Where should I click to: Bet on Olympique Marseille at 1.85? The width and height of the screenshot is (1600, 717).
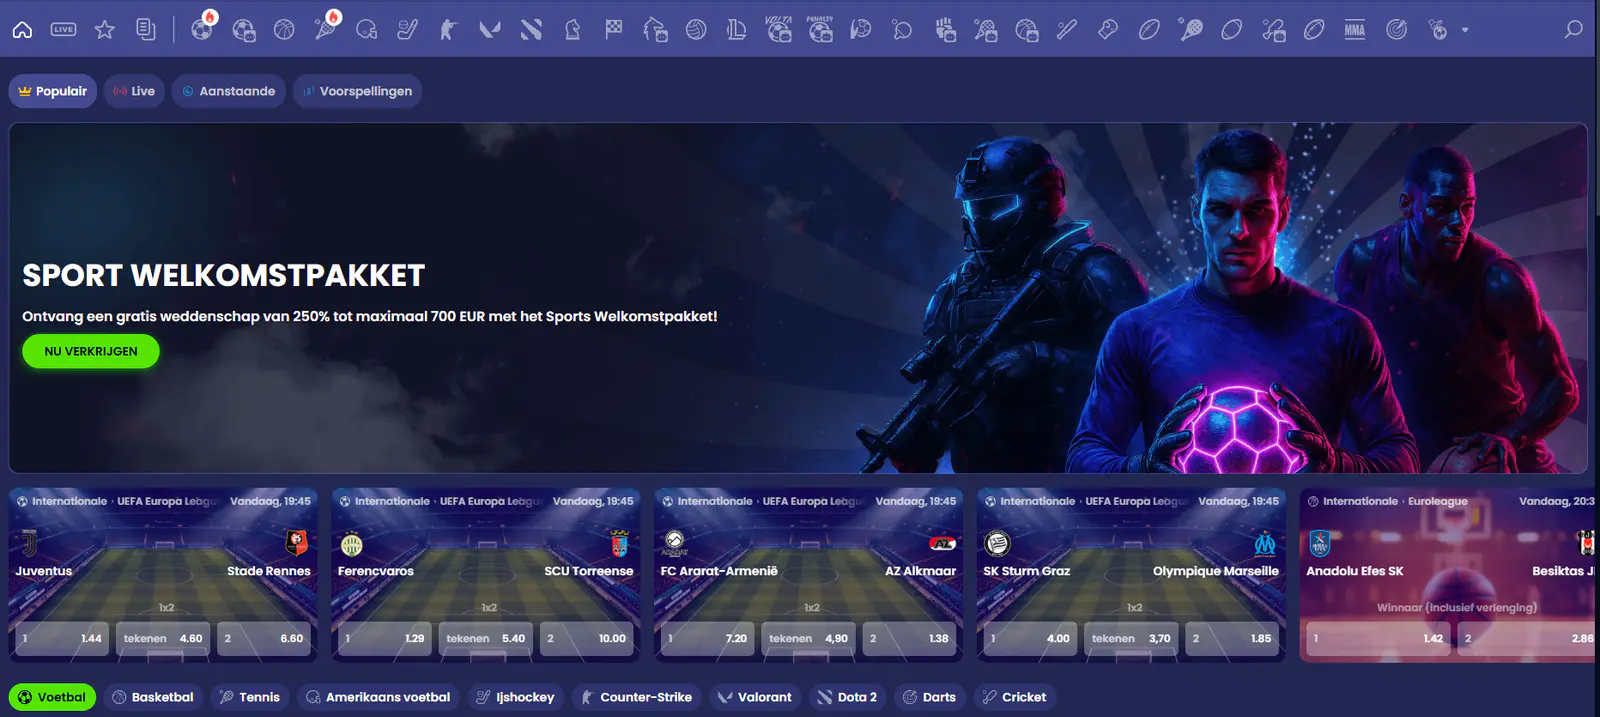coord(1232,638)
